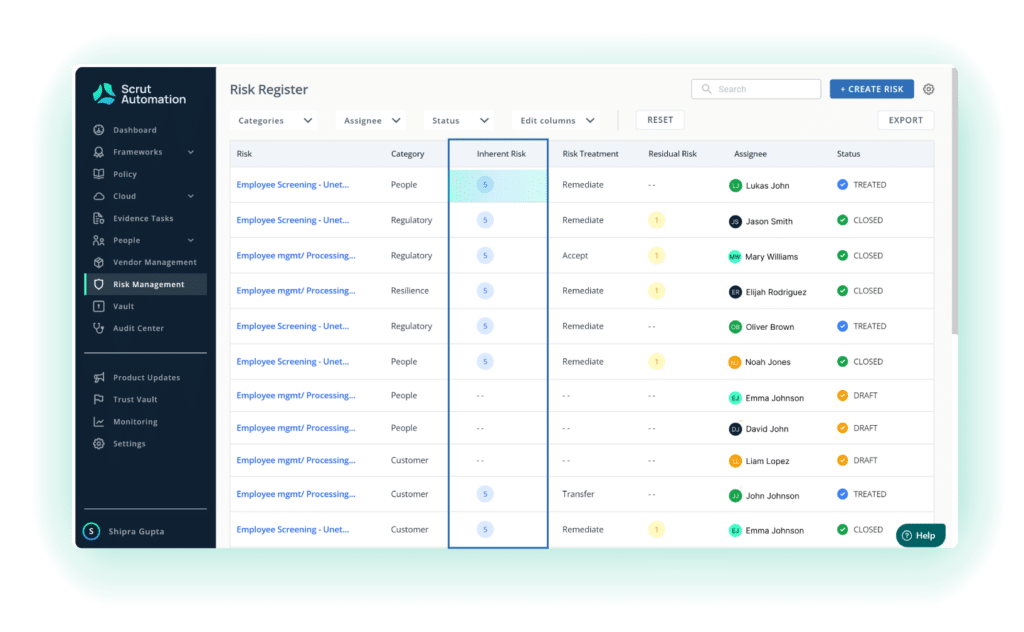1024x632 pixels.
Task: Expand the People submenu chevron
Action: (191, 240)
